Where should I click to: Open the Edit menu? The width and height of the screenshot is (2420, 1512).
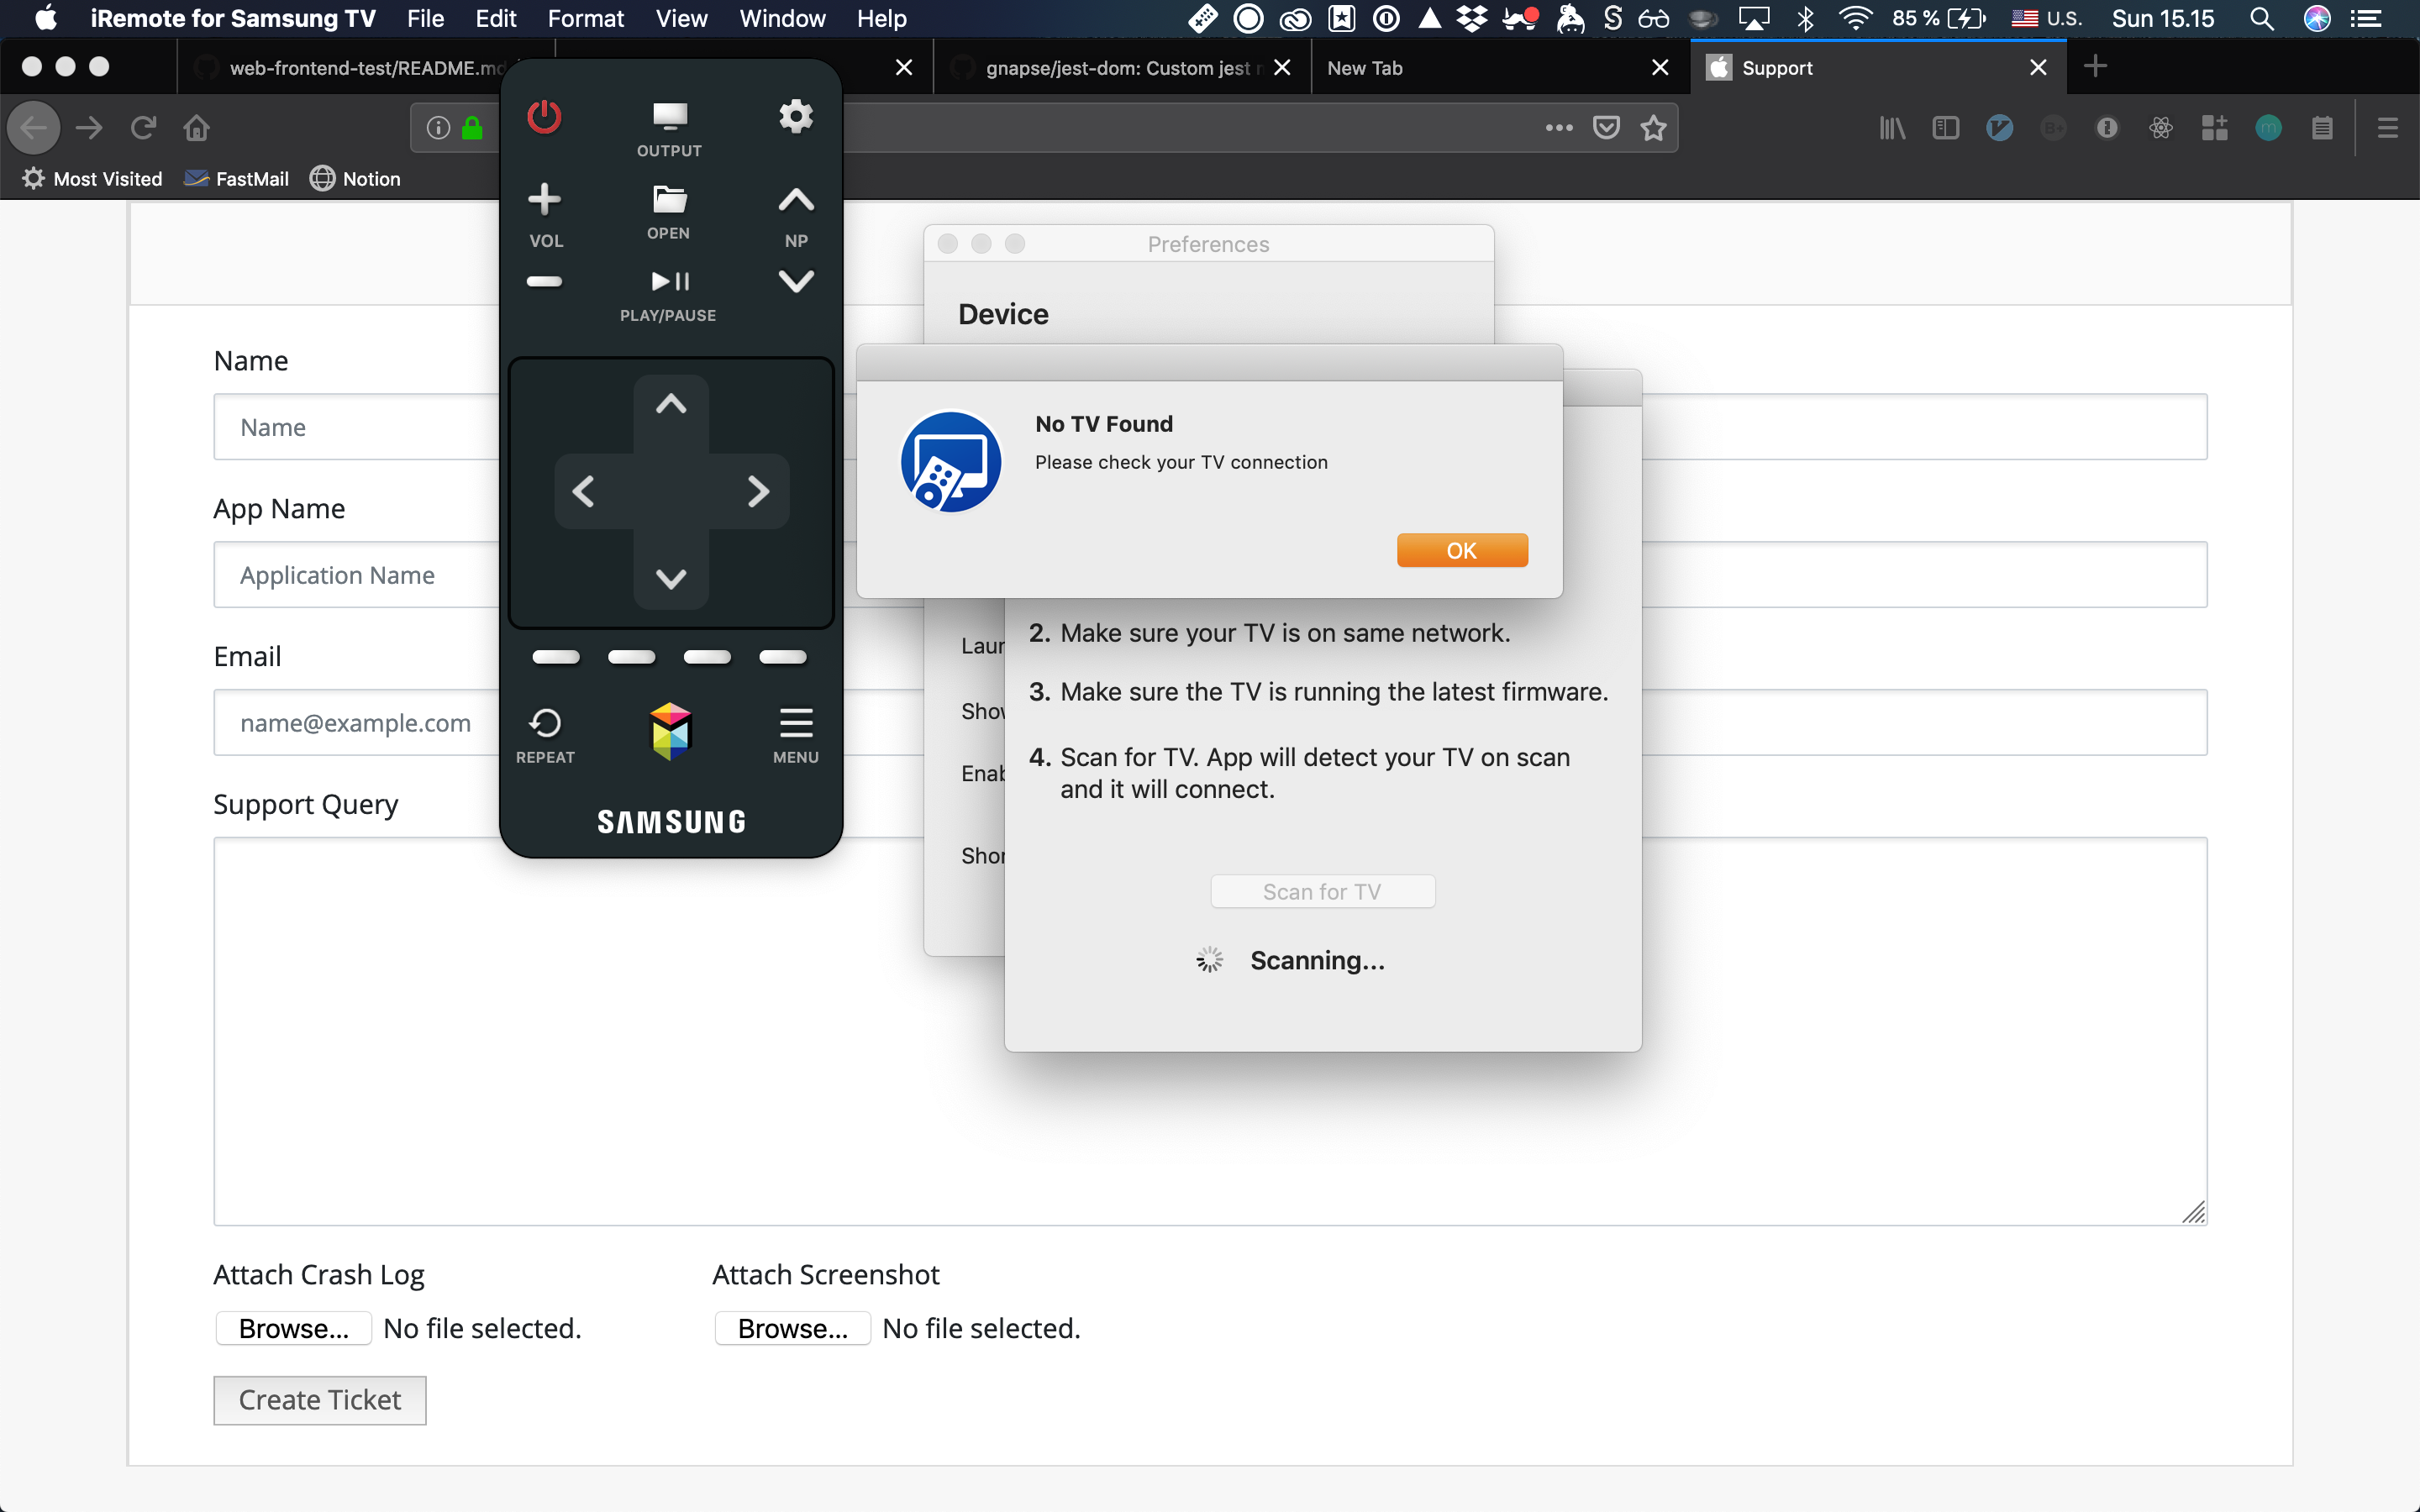pos(496,18)
